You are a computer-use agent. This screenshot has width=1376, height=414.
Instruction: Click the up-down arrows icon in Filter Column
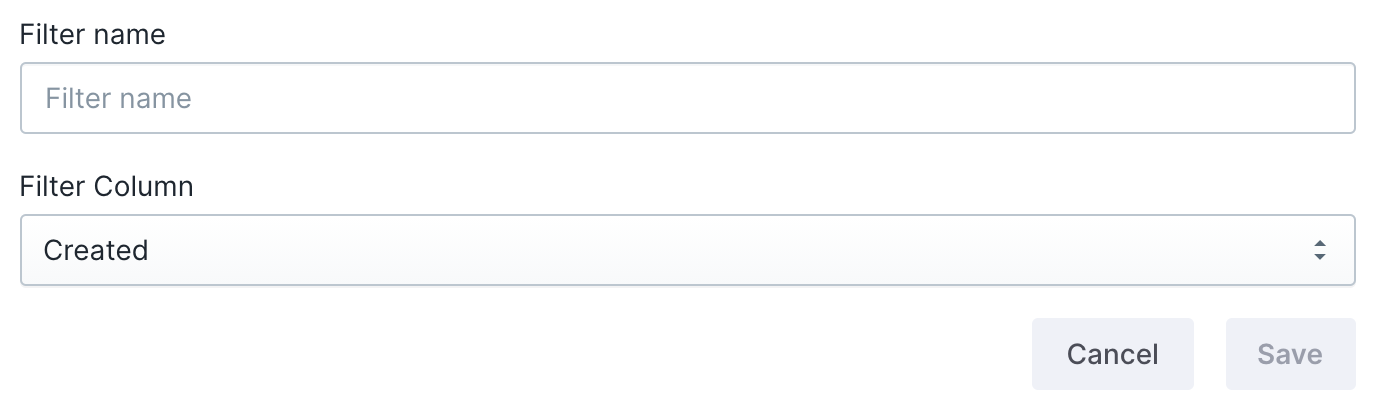pyautogui.click(x=1320, y=250)
